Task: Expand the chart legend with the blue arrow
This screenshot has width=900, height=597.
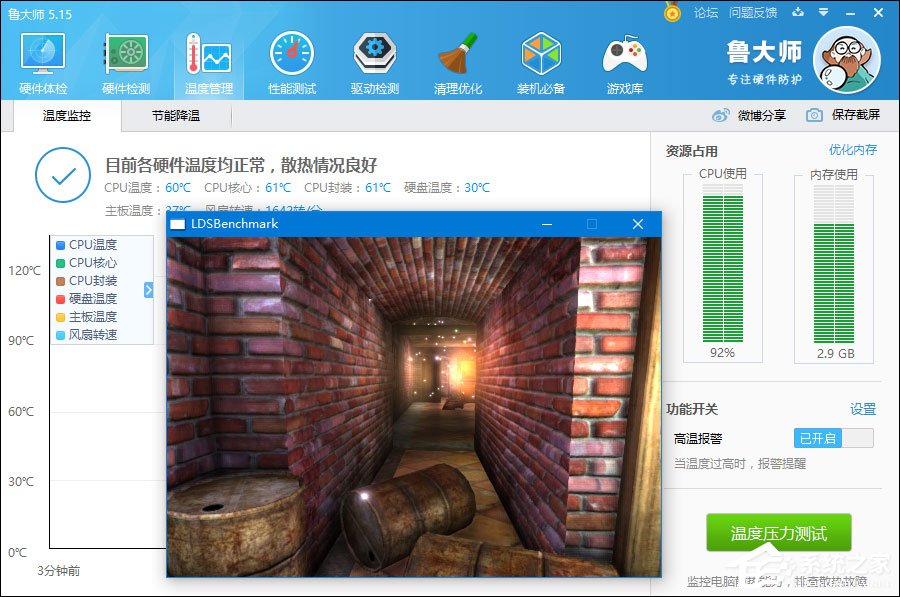Action: click(146, 290)
